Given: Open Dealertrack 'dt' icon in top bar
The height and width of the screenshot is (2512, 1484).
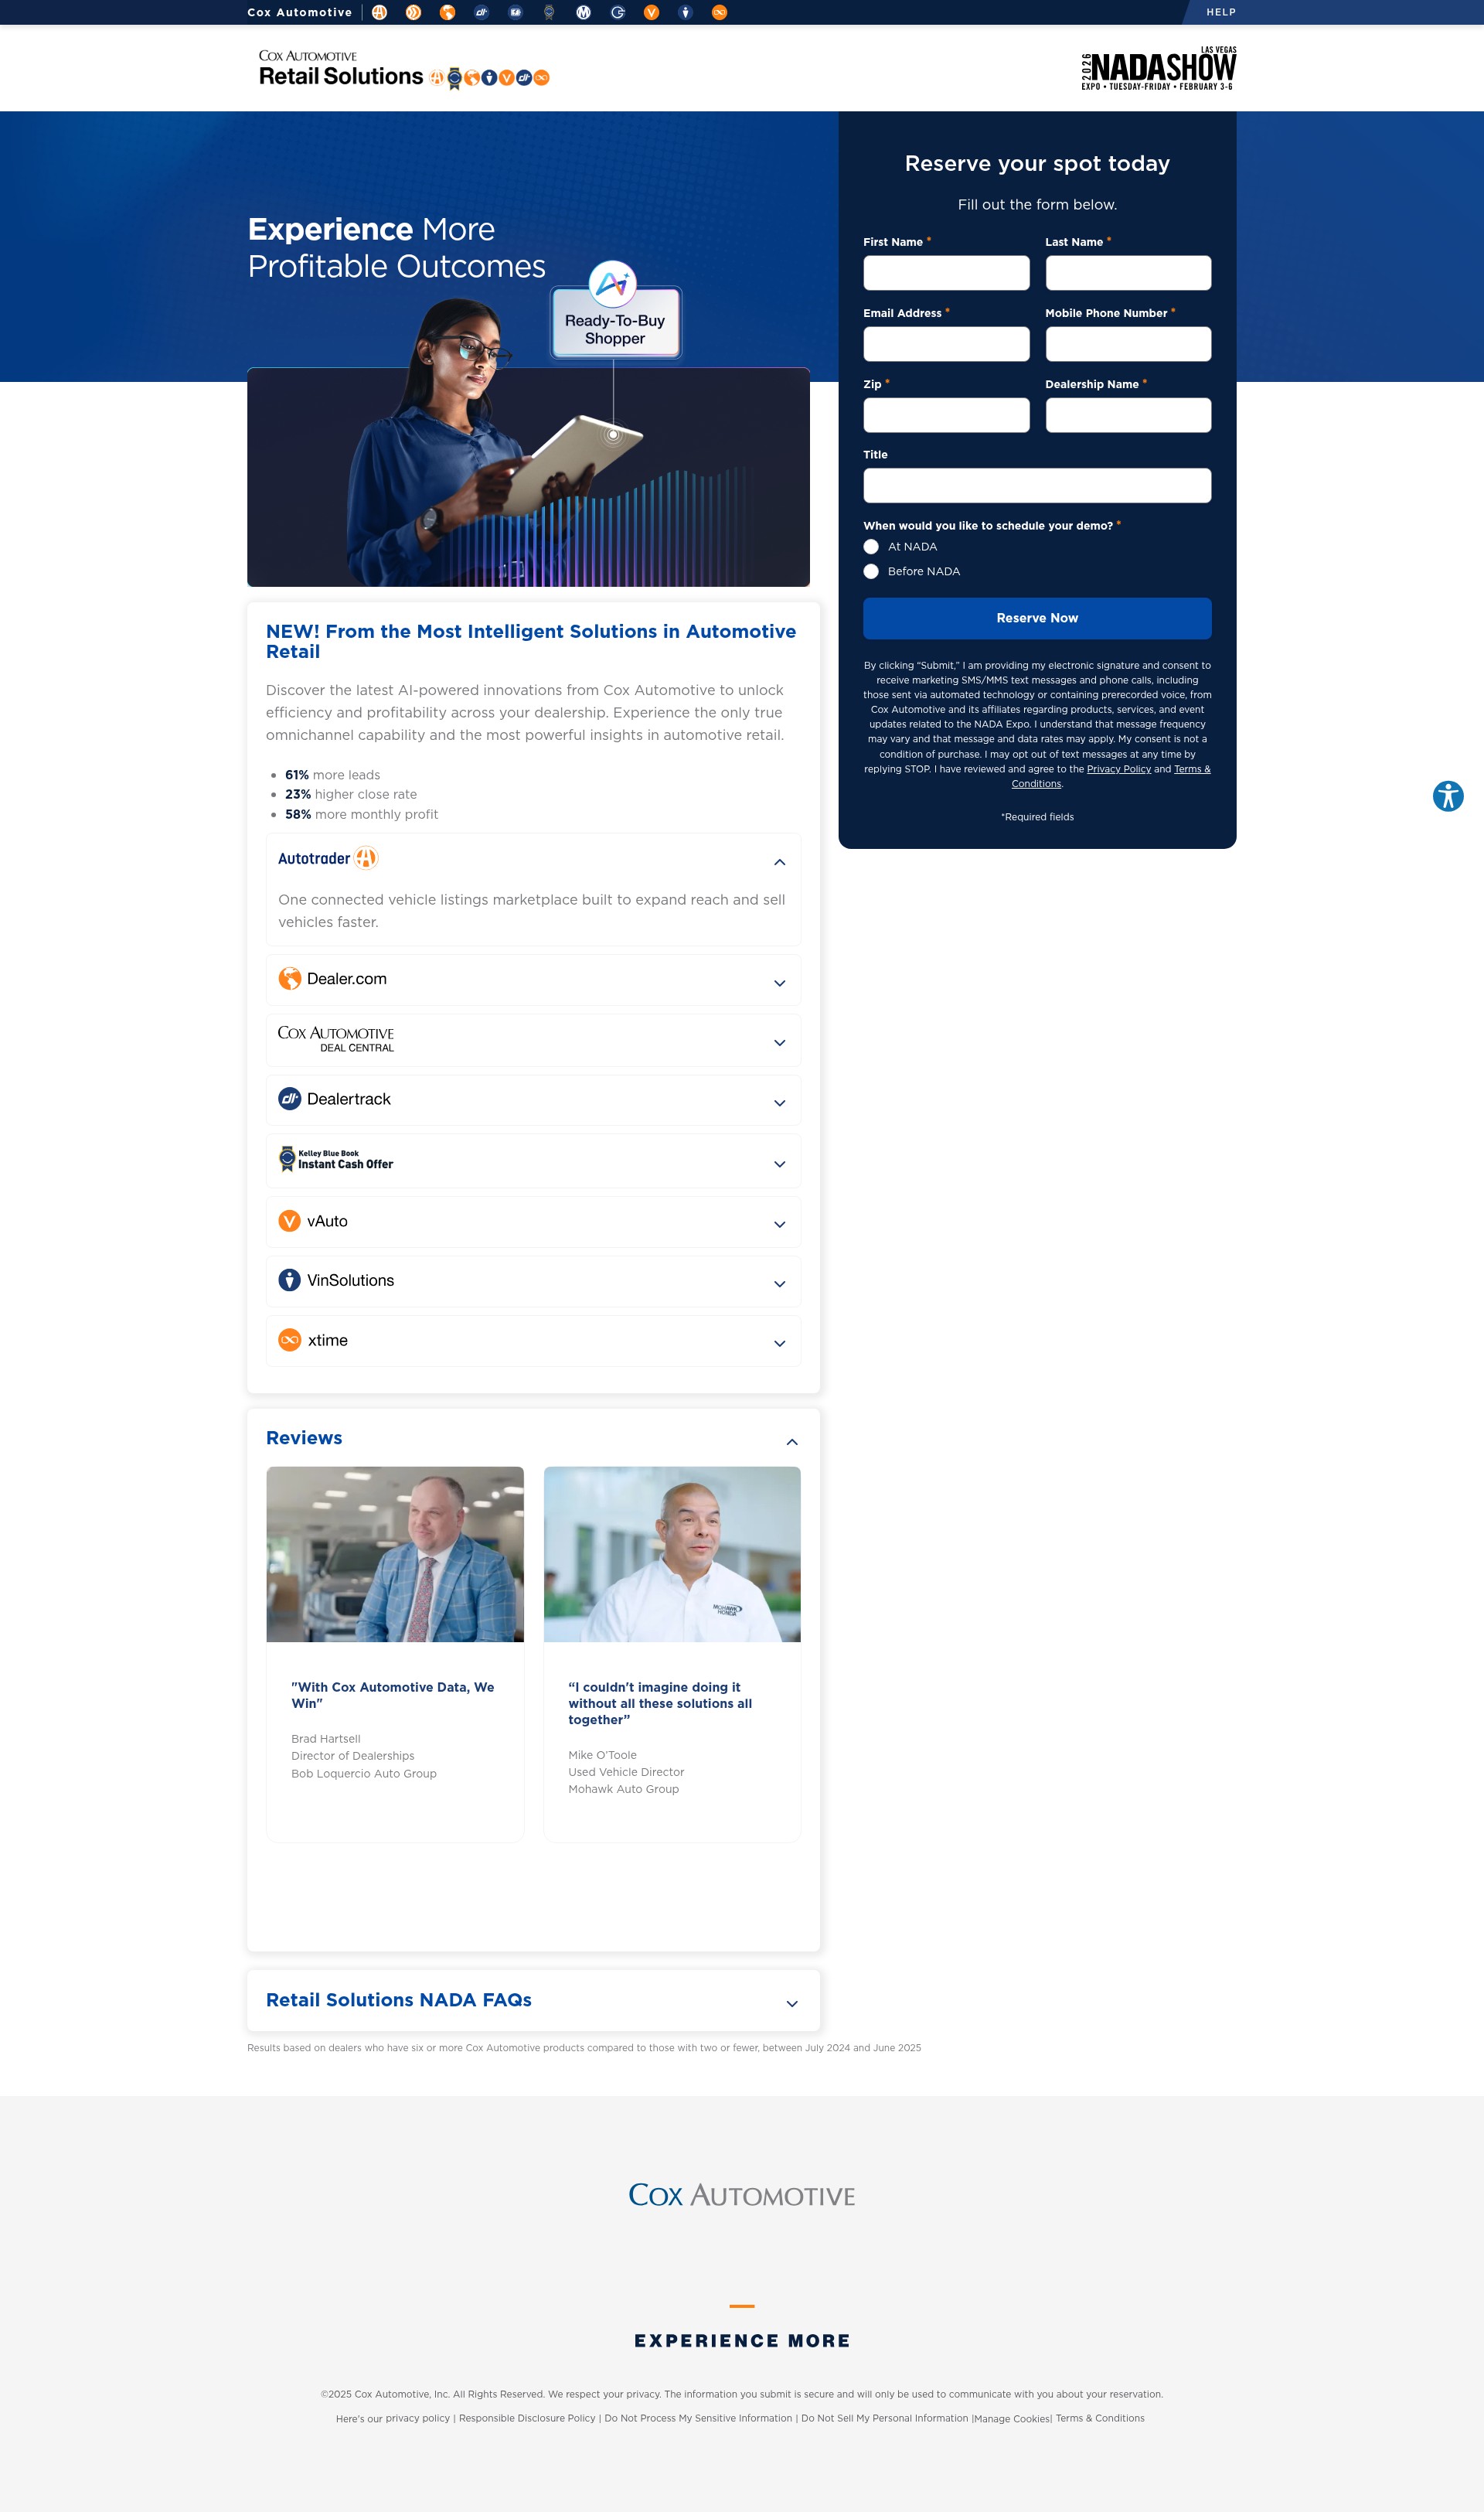Looking at the screenshot, I should tap(481, 12).
